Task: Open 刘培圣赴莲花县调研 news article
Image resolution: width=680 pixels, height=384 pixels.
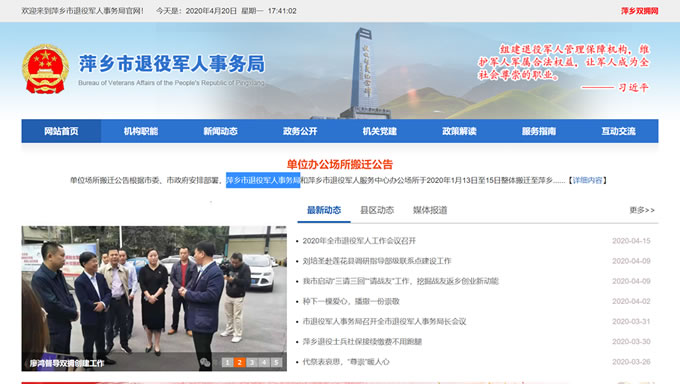Action: 377,261
